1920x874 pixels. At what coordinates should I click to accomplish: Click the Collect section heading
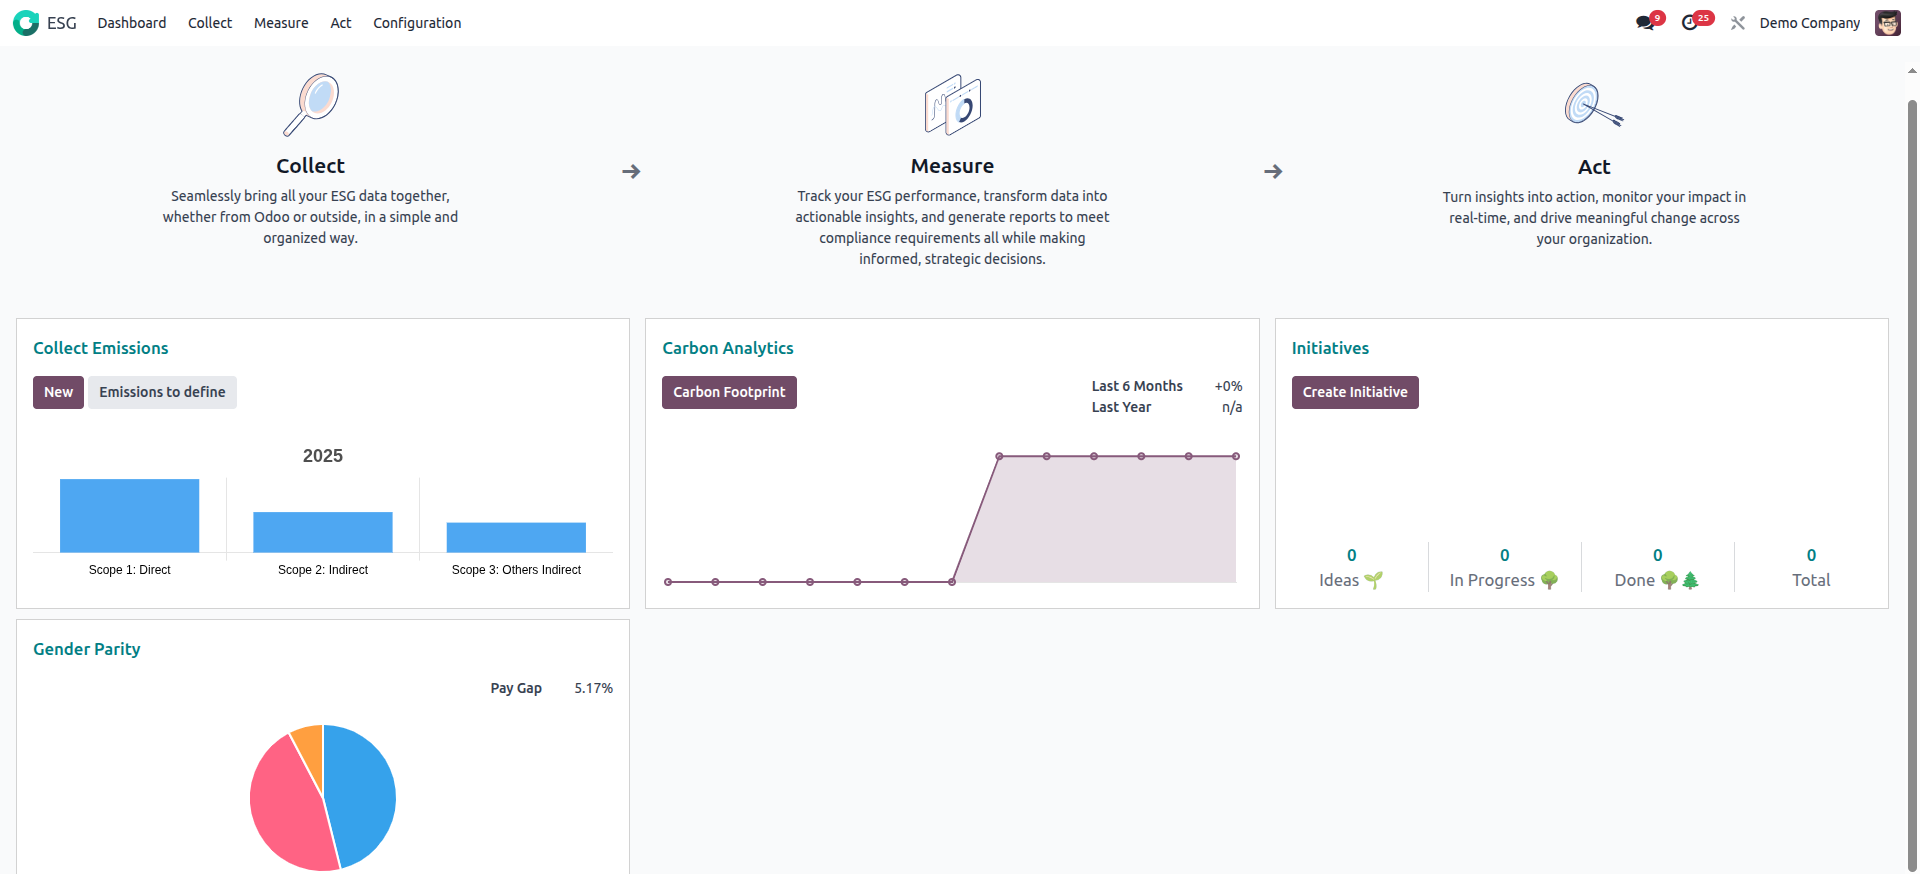(310, 166)
